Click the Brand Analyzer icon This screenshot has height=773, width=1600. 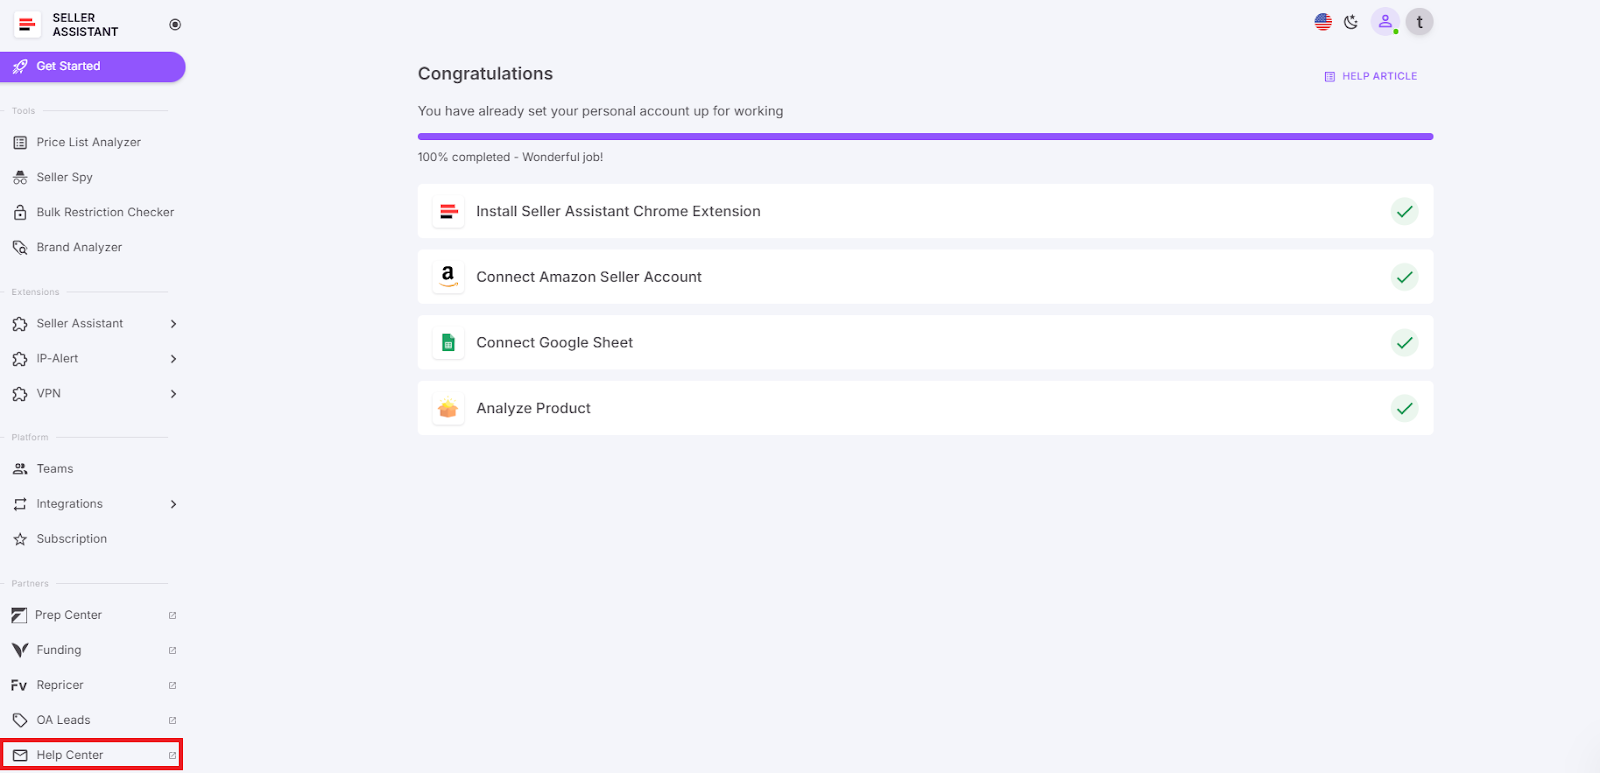point(20,248)
